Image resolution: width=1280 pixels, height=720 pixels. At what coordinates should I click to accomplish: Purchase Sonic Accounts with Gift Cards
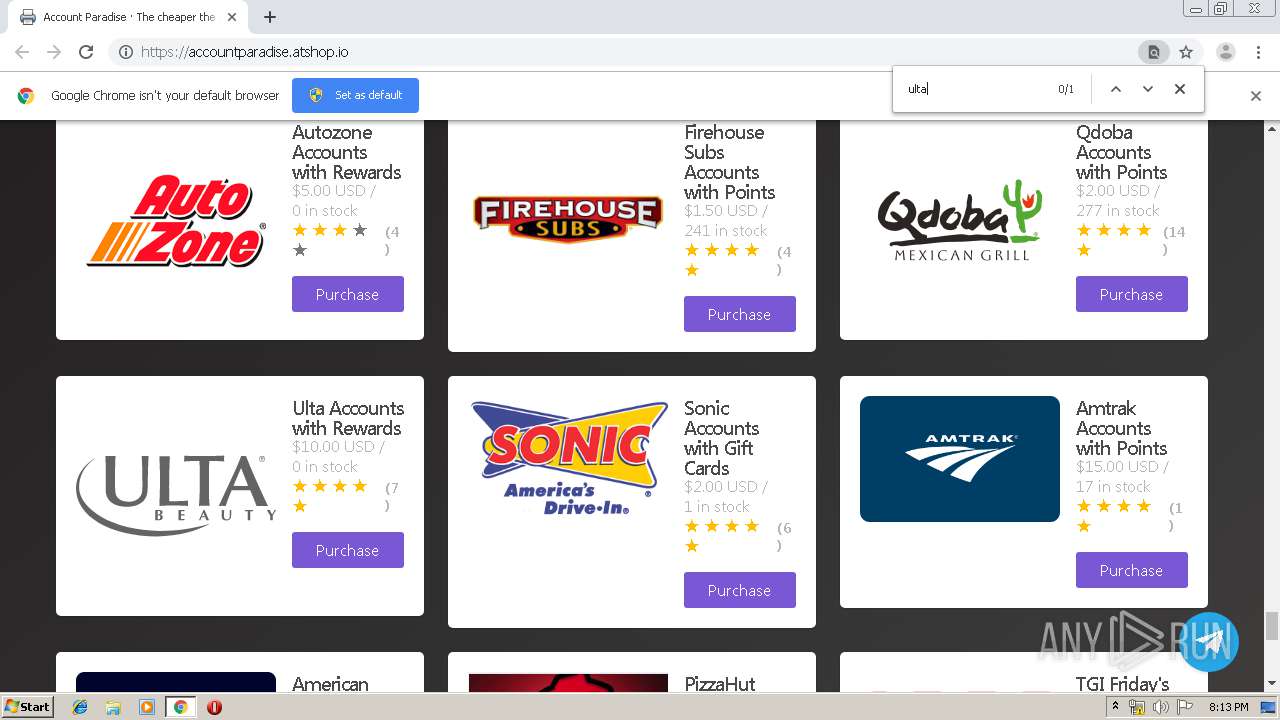[x=740, y=590]
